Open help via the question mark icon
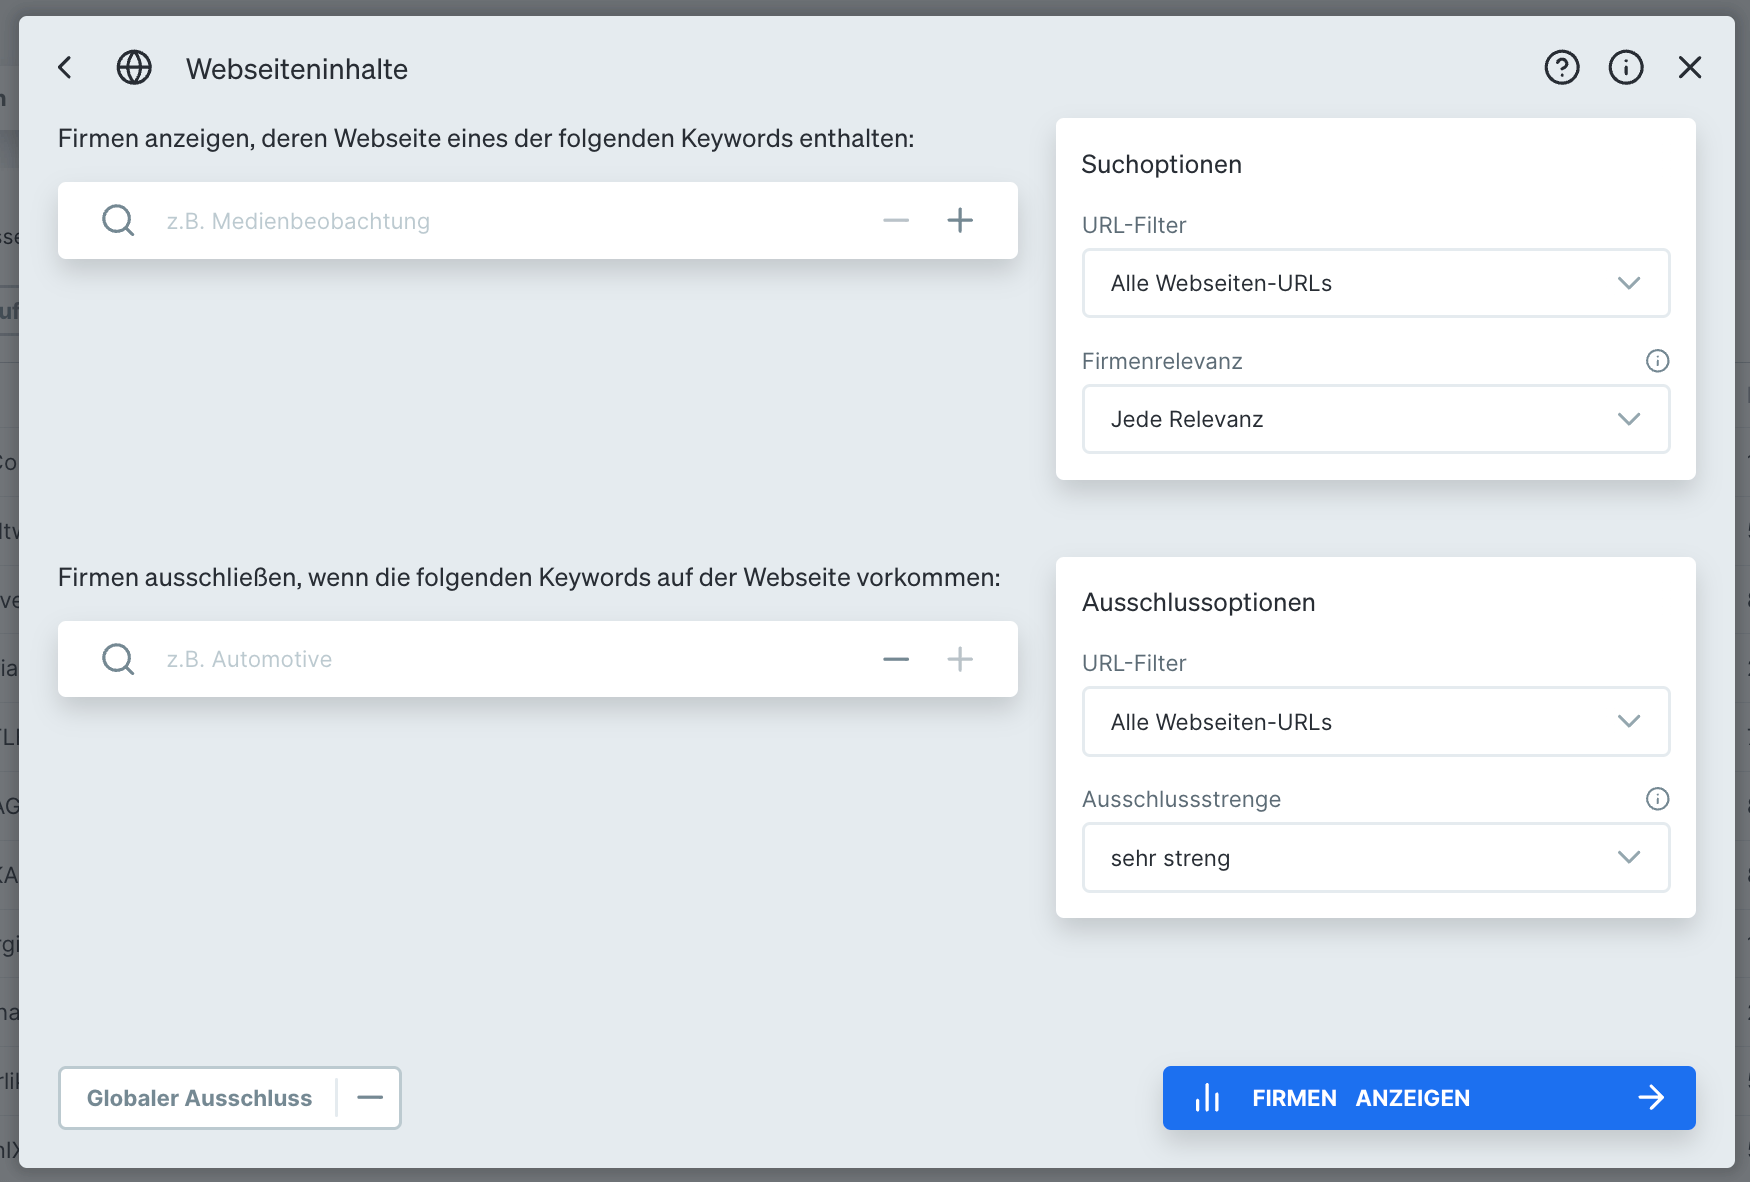1750x1182 pixels. click(x=1561, y=68)
